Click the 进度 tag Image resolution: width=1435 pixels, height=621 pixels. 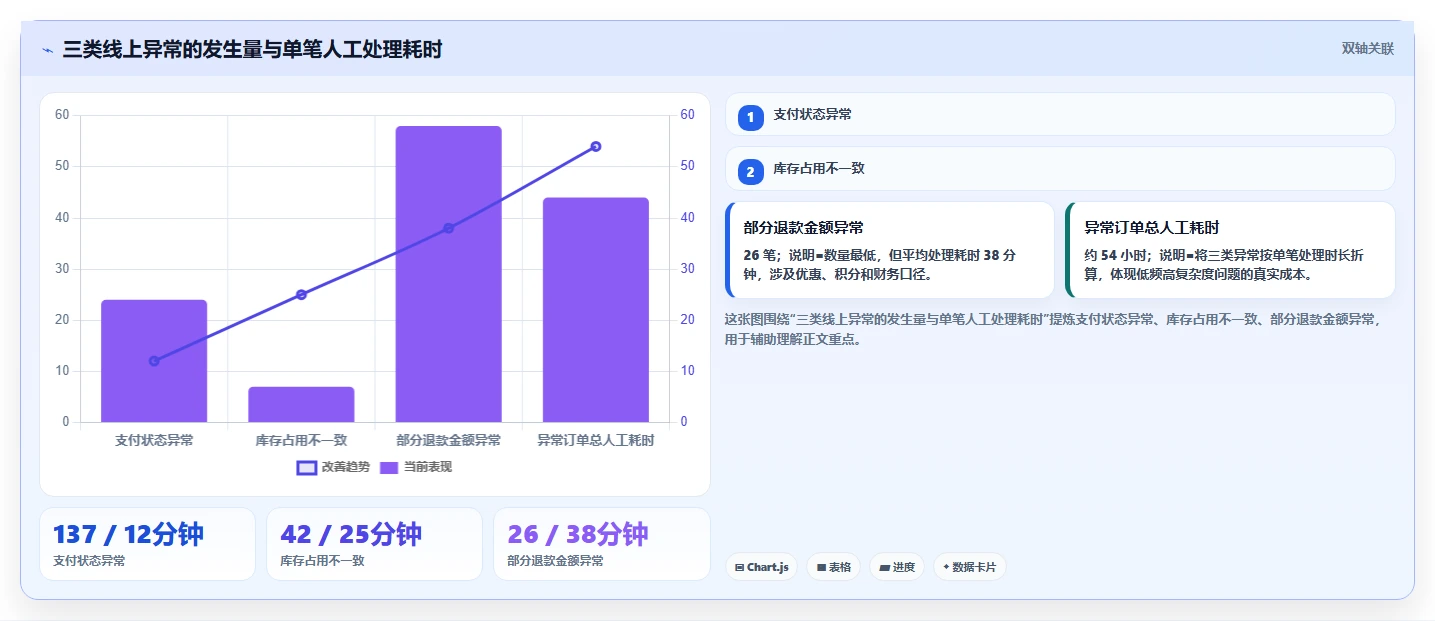897,567
